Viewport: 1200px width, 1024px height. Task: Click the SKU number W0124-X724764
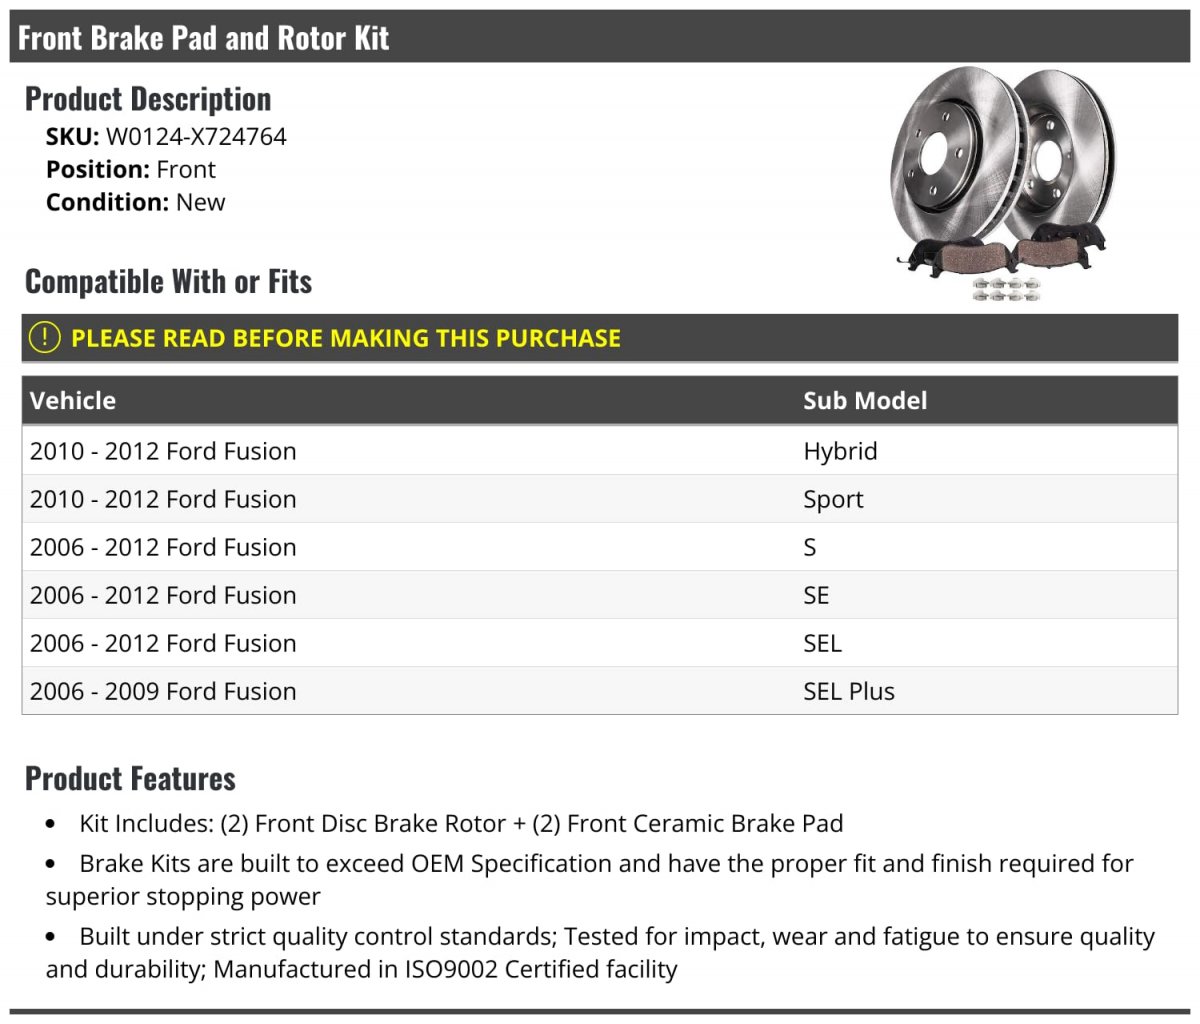click(196, 137)
